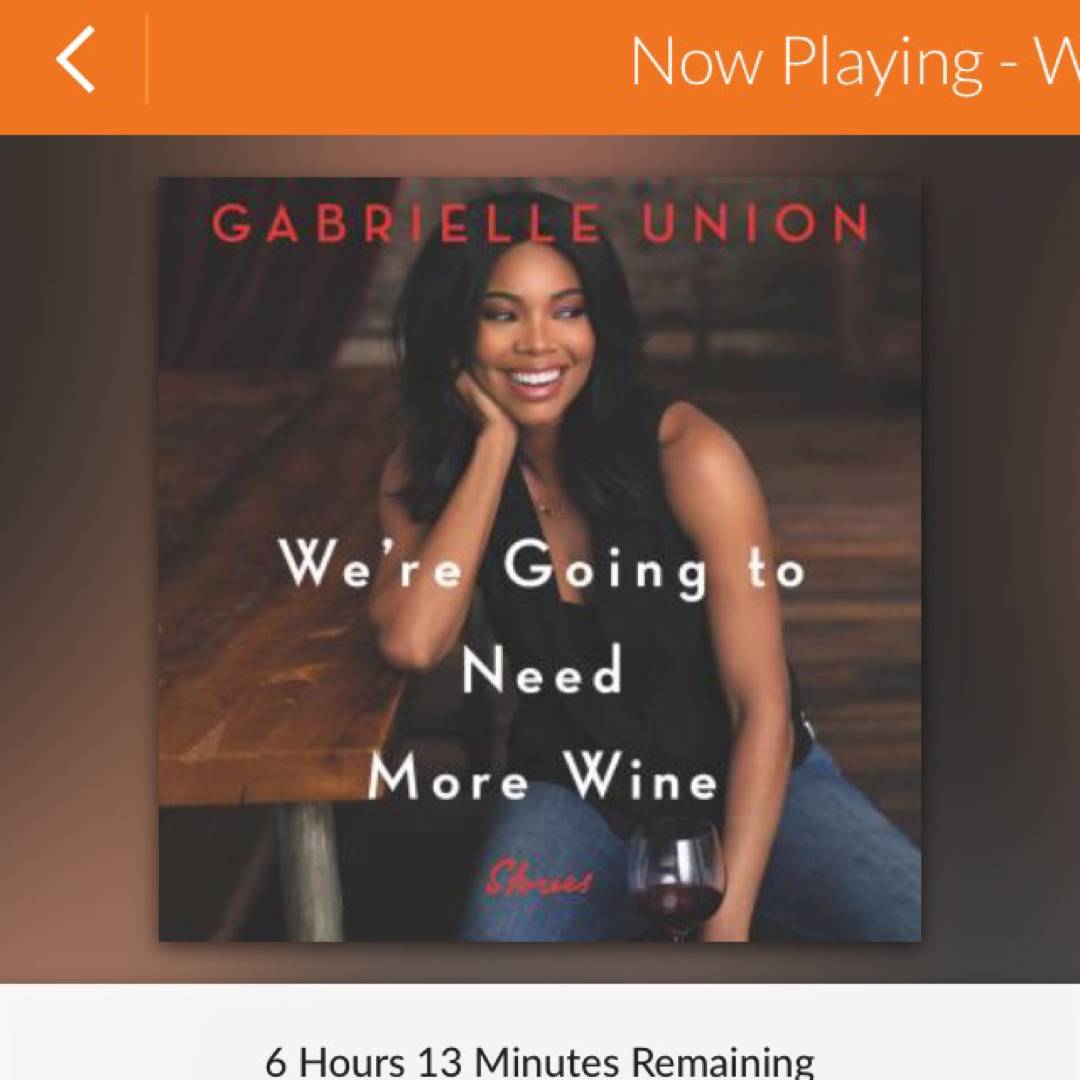Tap the wine glass on the cover
The width and height of the screenshot is (1080, 1080).
tap(676, 878)
